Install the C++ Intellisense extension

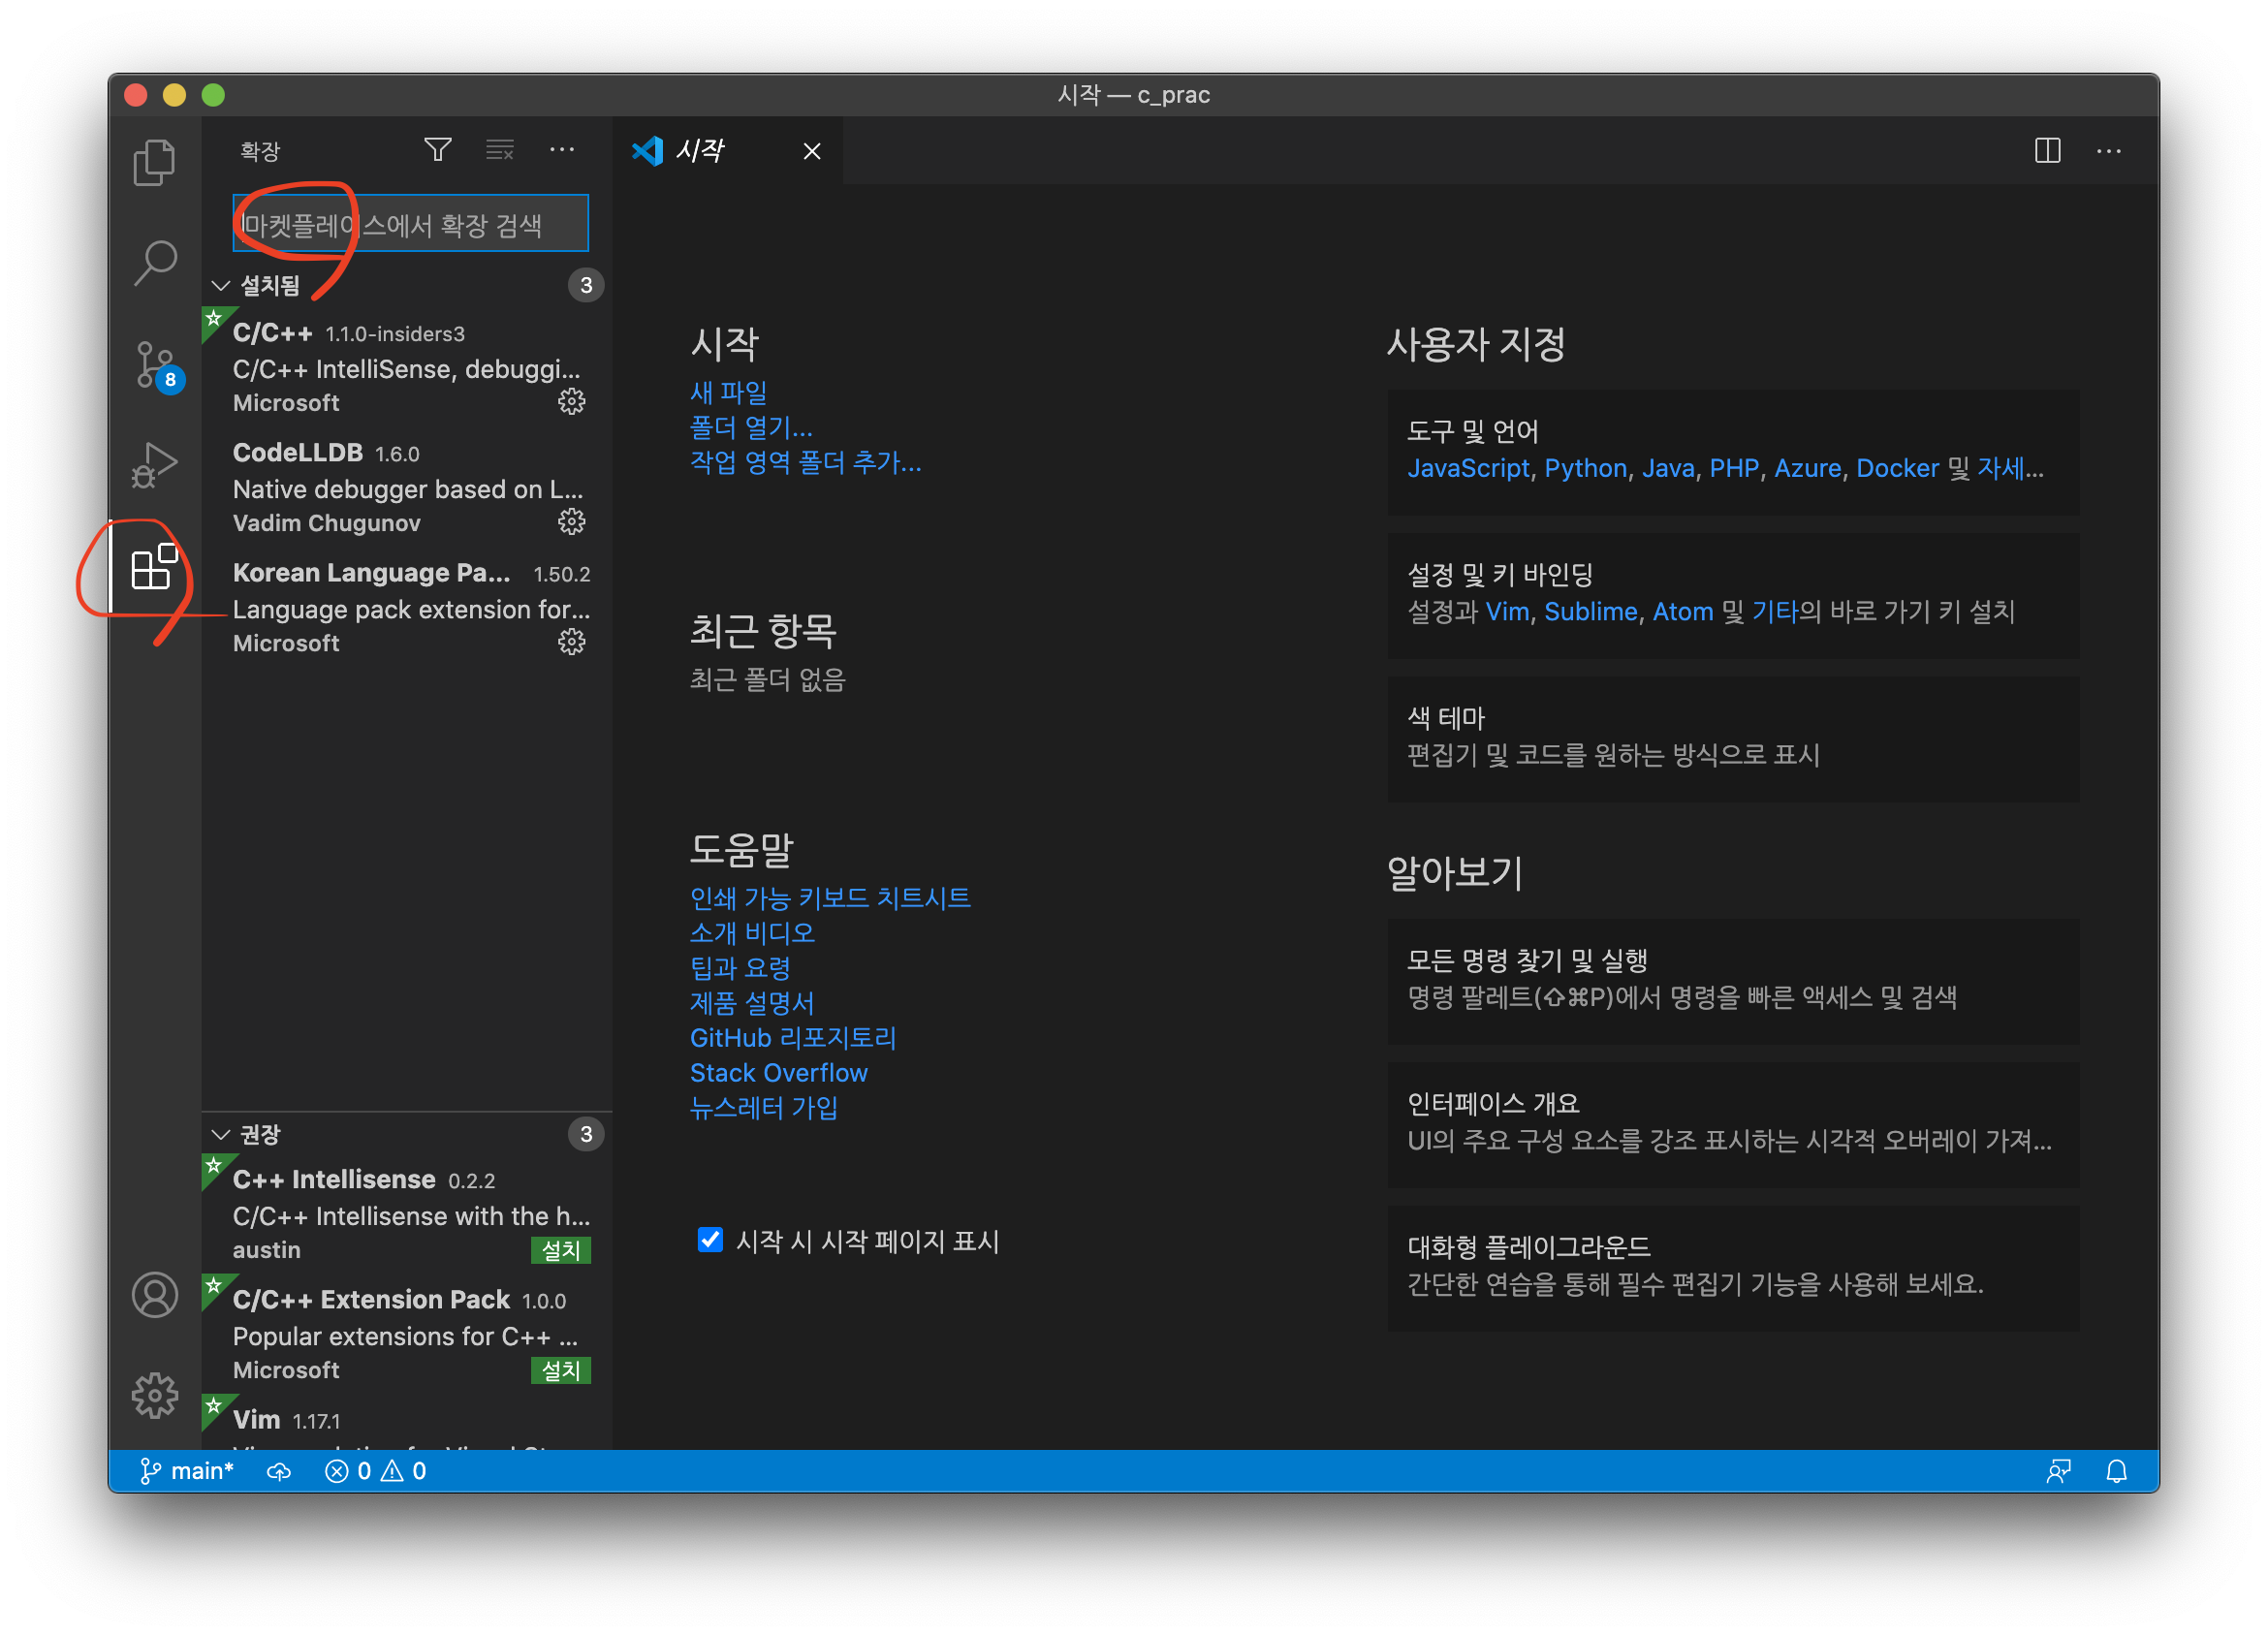(560, 1250)
